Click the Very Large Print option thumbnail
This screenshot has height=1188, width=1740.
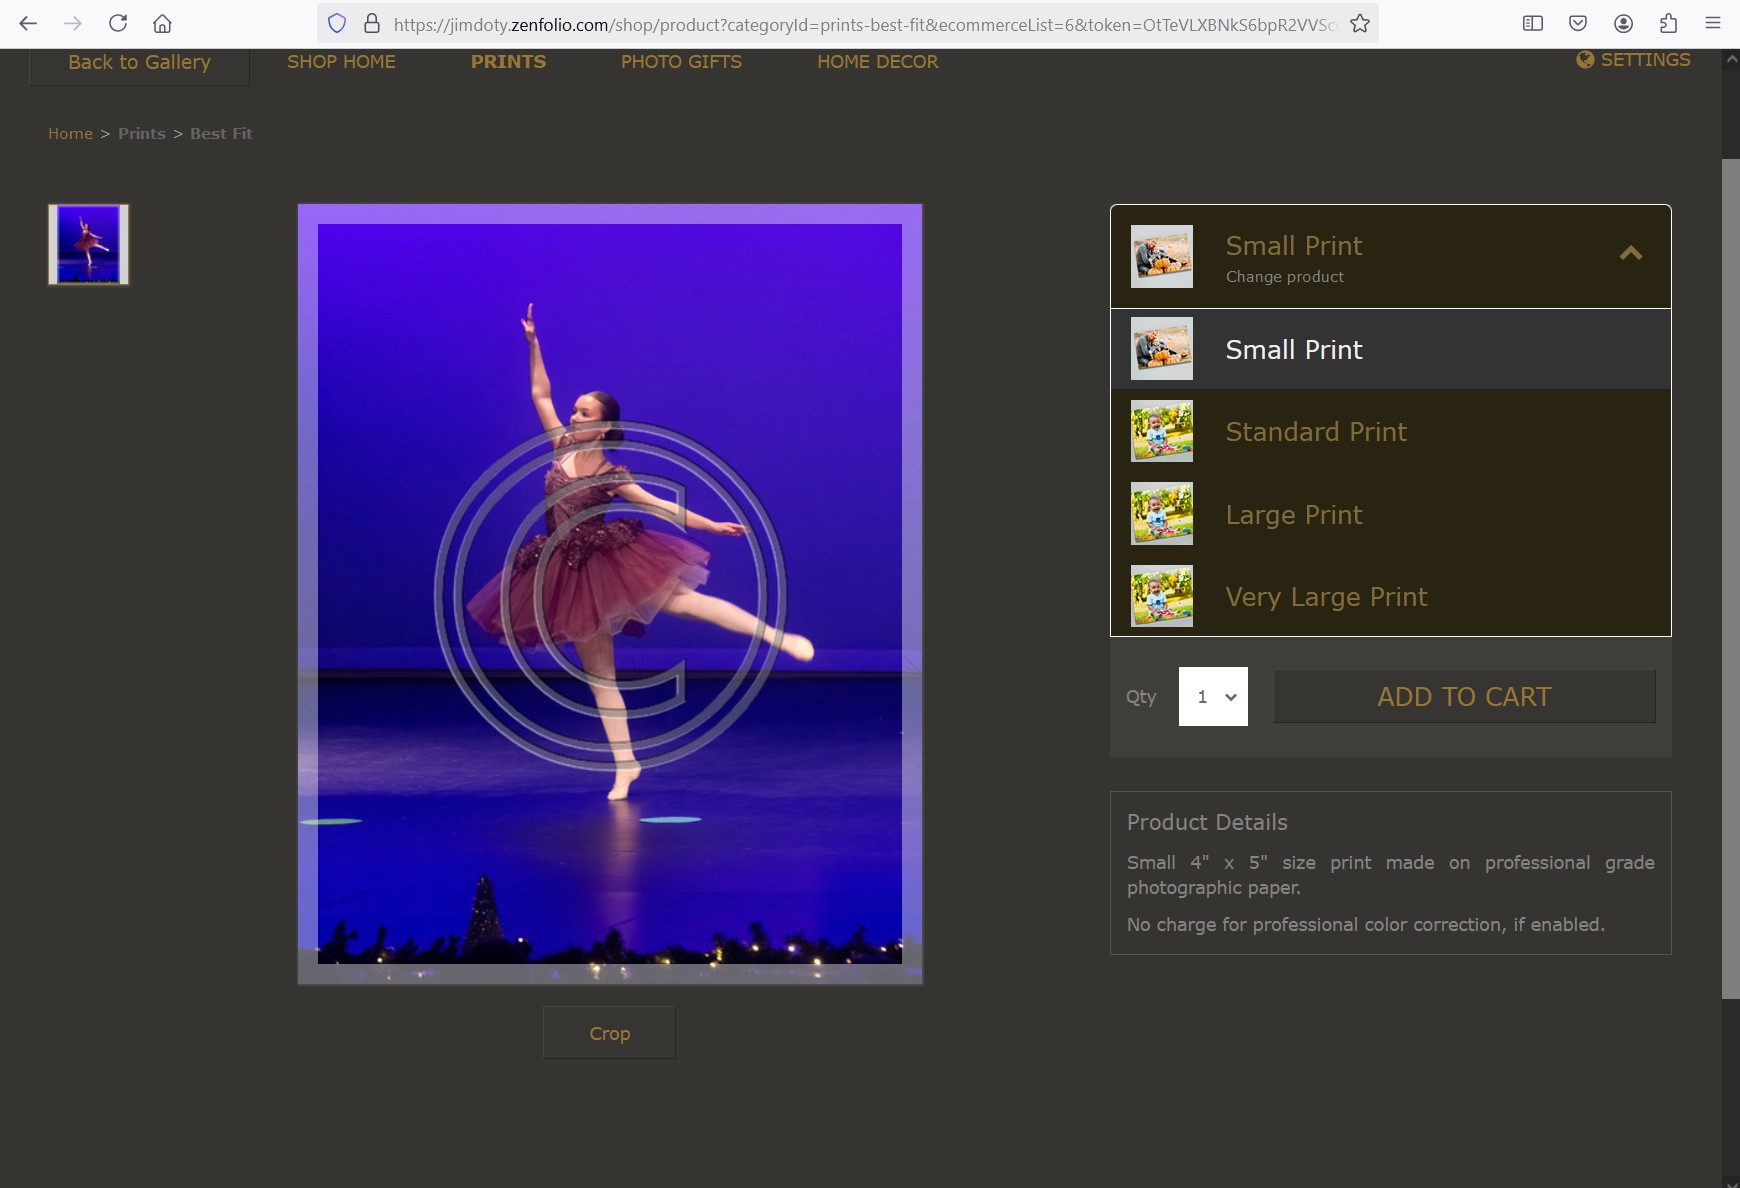(x=1162, y=596)
